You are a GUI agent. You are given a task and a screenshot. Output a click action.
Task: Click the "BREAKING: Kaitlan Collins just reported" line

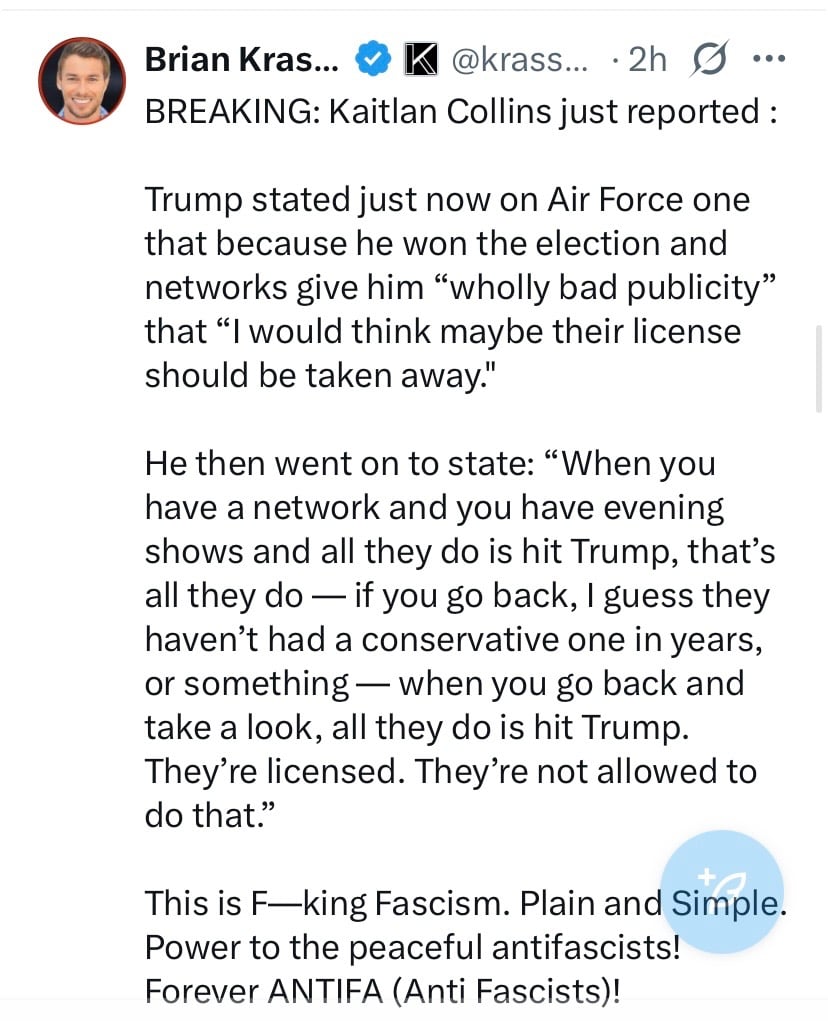tap(460, 111)
